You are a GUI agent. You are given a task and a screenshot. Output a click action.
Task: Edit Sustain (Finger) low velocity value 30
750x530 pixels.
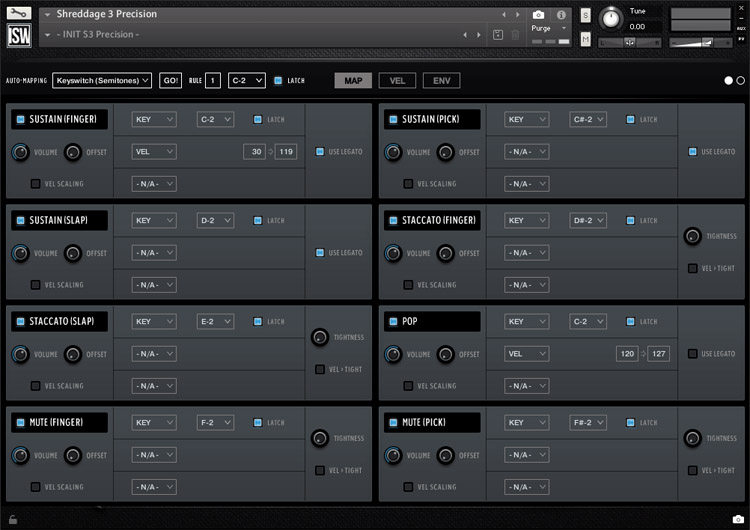coord(254,152)
